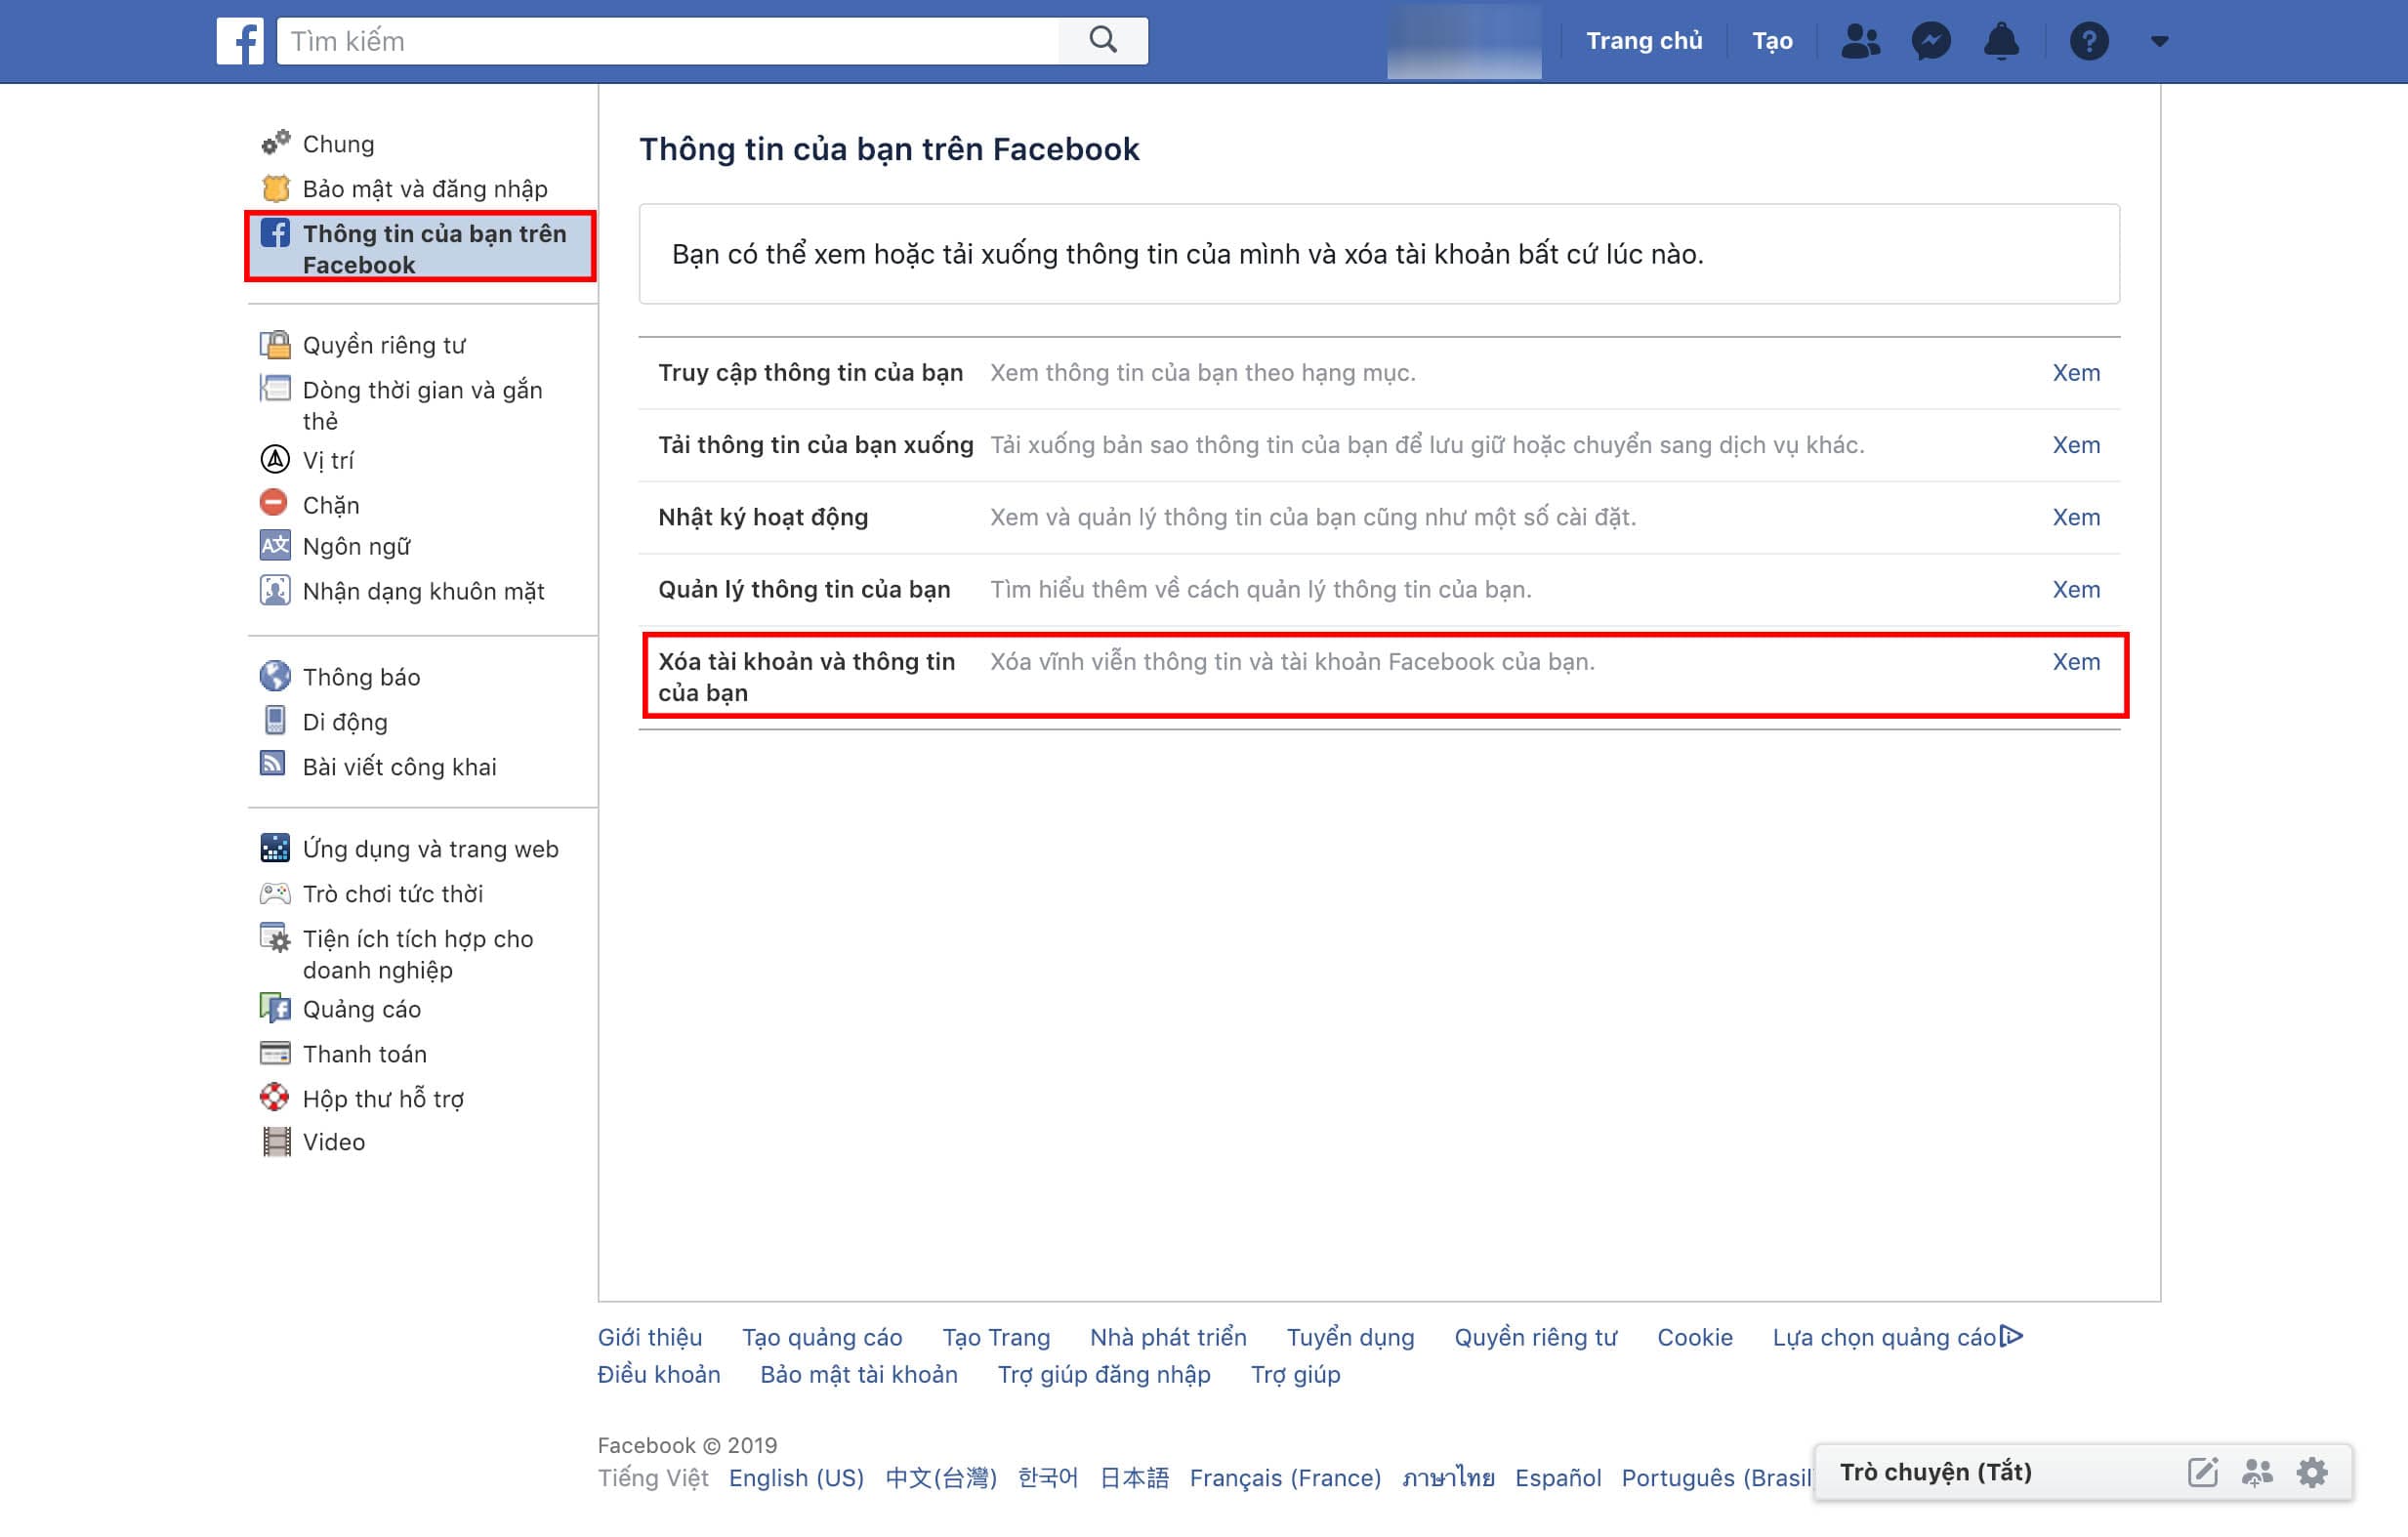Switch language to Español
This screenshot has height=1537, width=2408.
[x=1558, y=1478]
